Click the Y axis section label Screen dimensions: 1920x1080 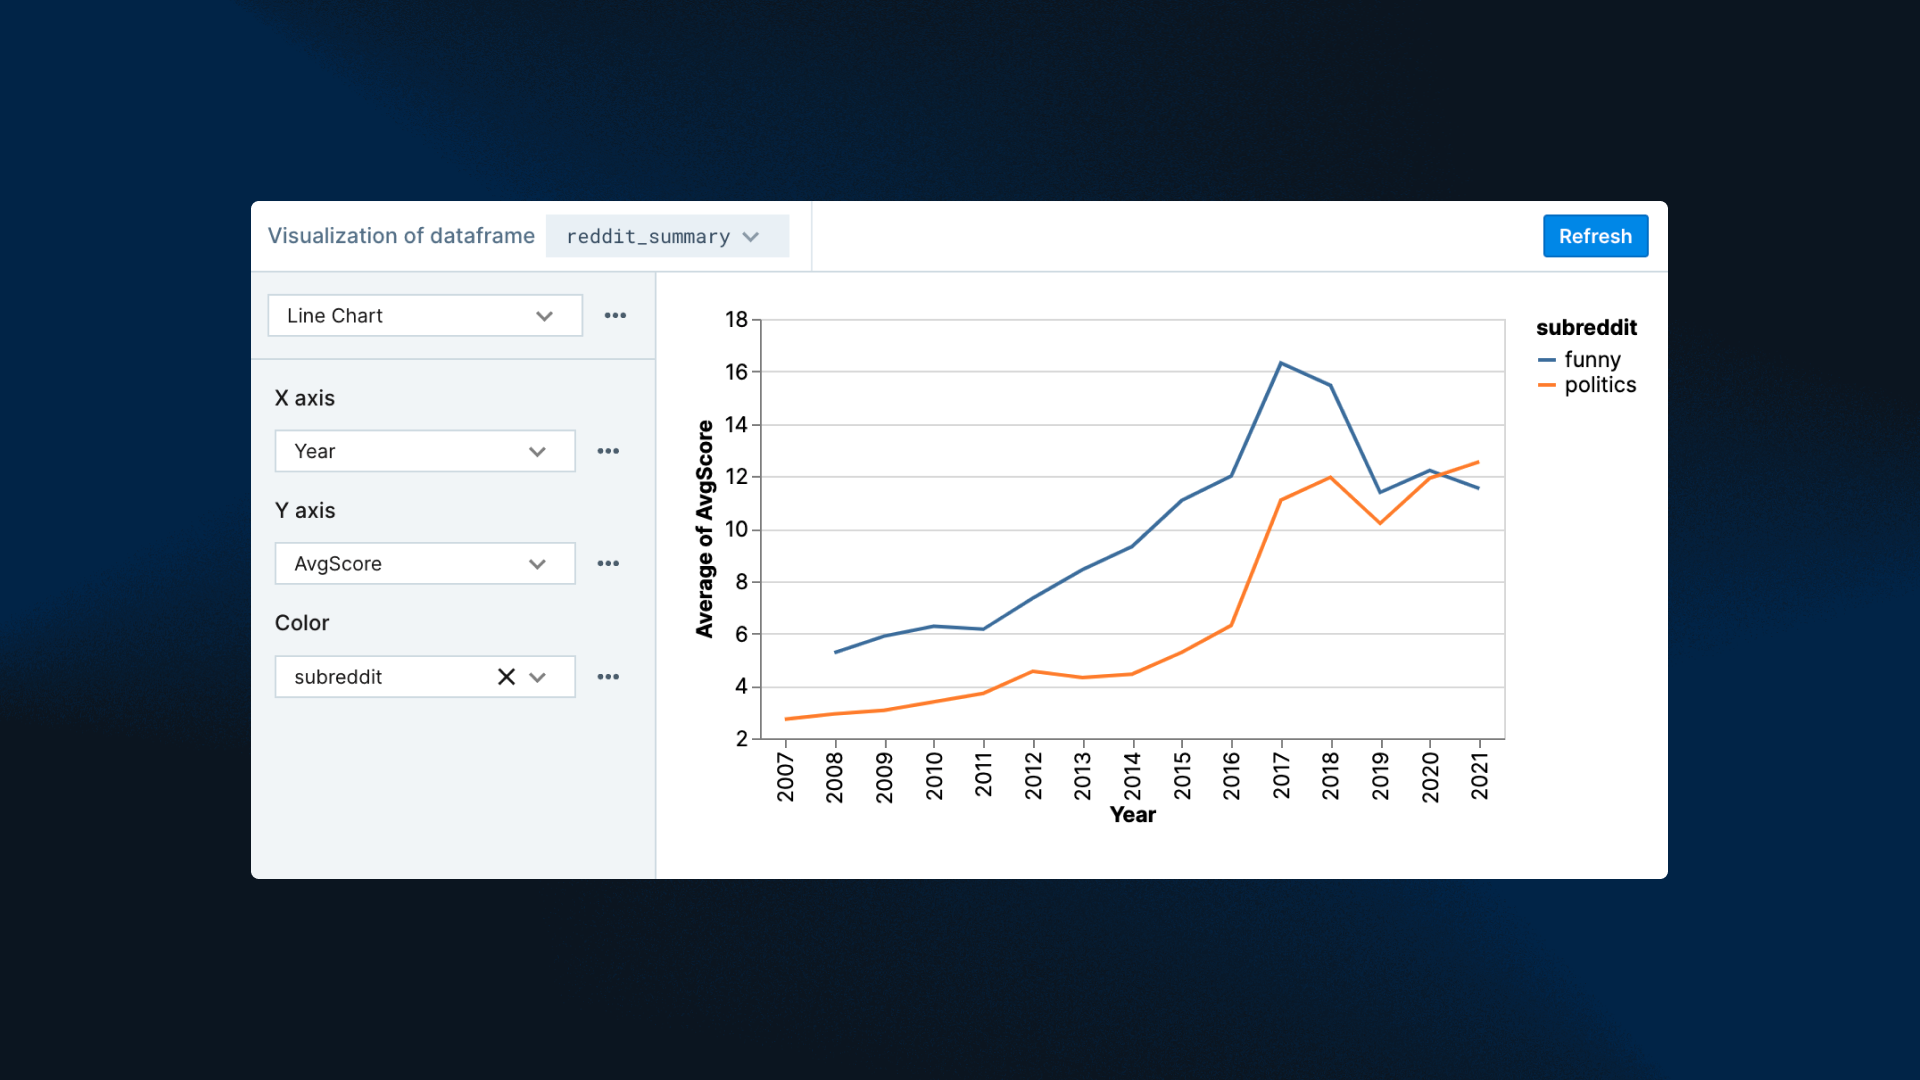pos(305,511)
